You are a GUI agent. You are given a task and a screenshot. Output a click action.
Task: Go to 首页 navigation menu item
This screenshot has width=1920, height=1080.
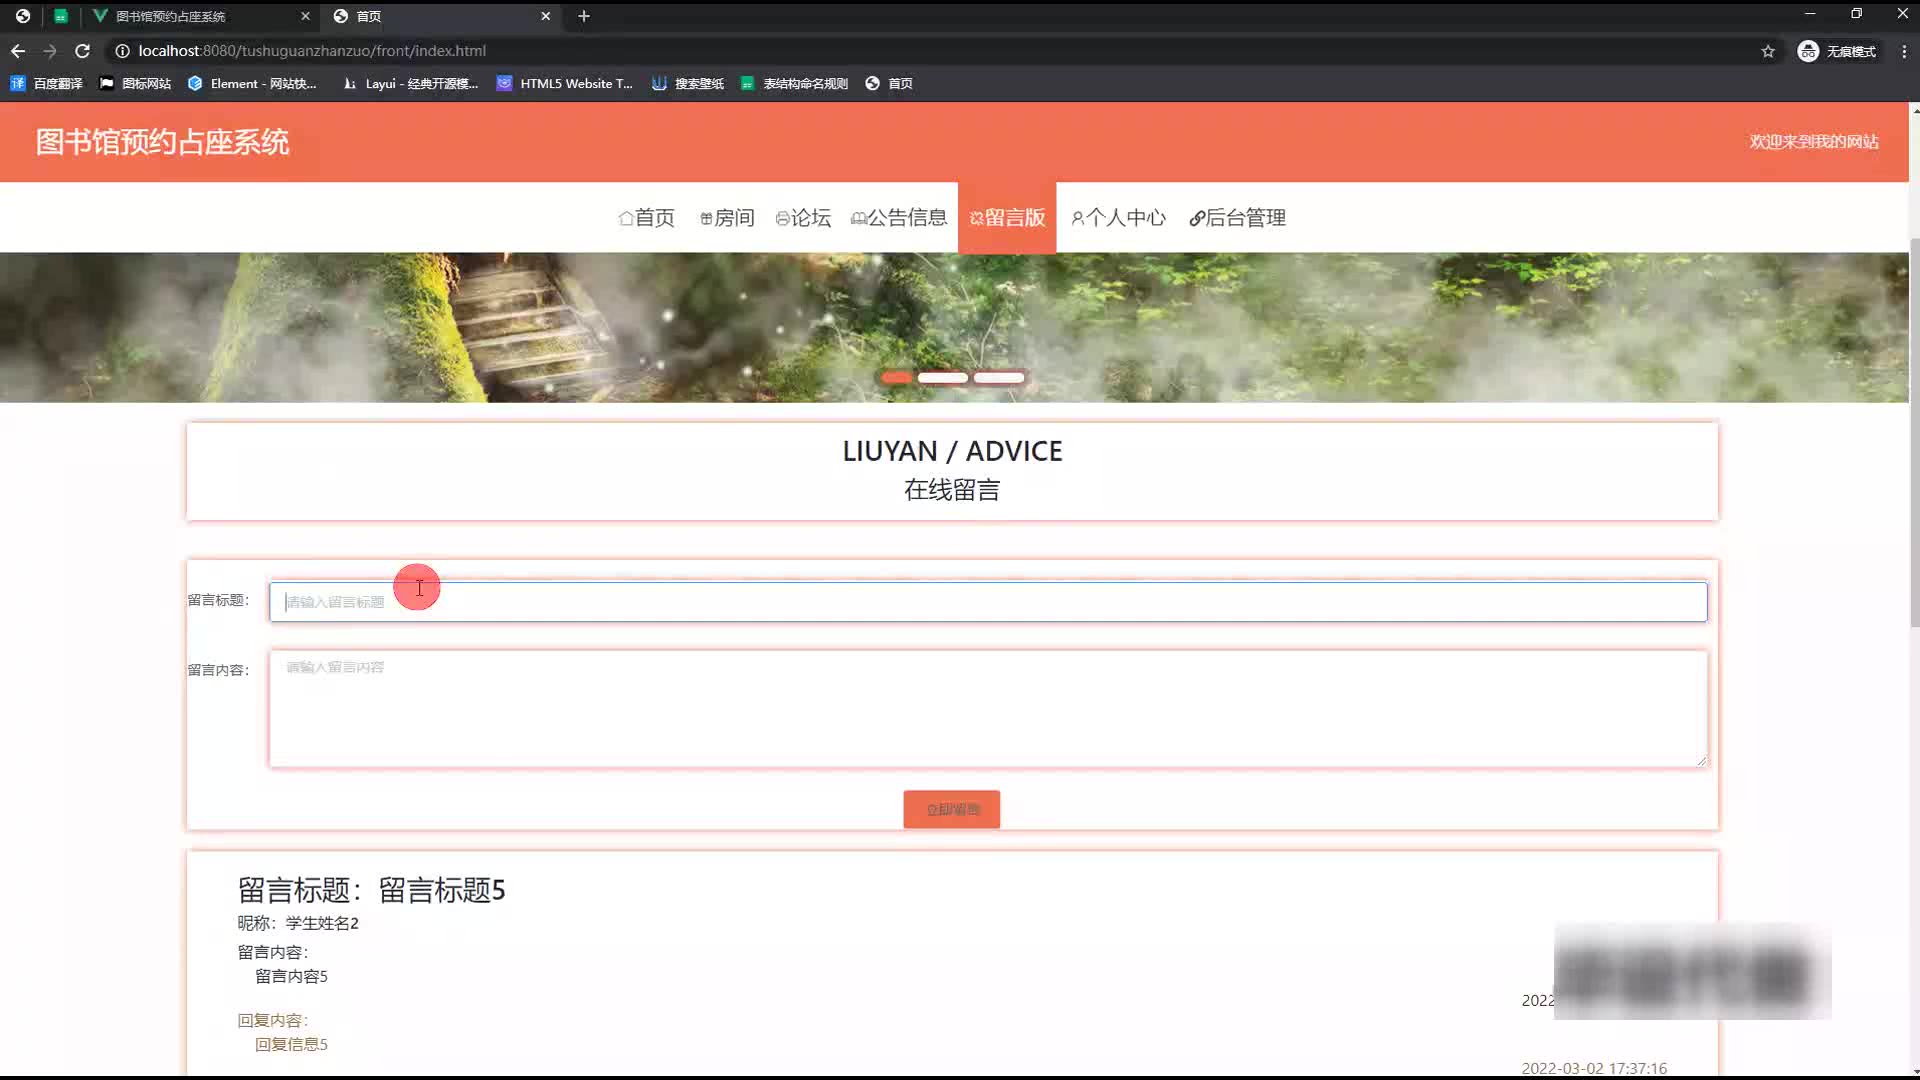tap(647, 218)
